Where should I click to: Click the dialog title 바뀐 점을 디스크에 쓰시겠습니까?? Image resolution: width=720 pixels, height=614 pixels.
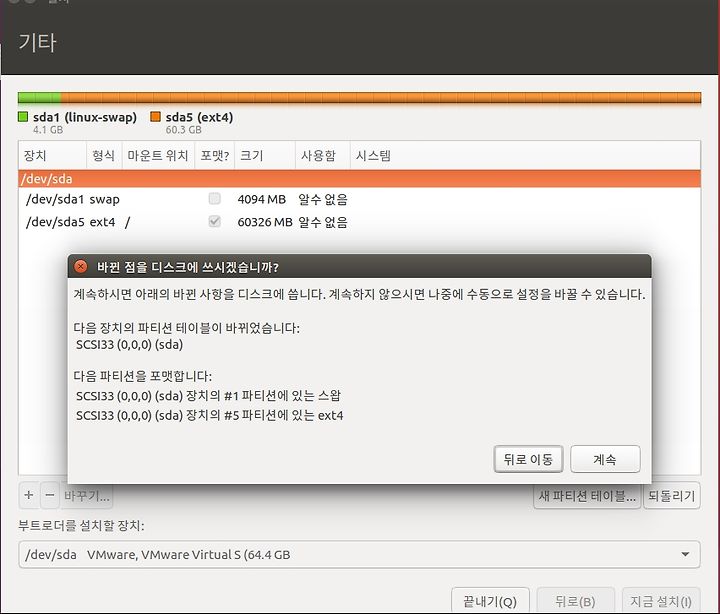(187, 267)
